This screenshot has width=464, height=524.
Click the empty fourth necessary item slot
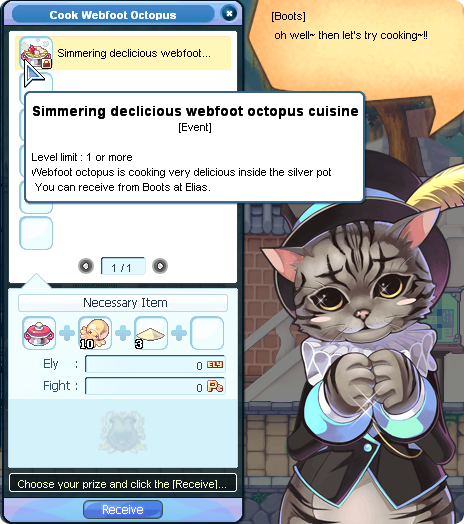(207, 333)
